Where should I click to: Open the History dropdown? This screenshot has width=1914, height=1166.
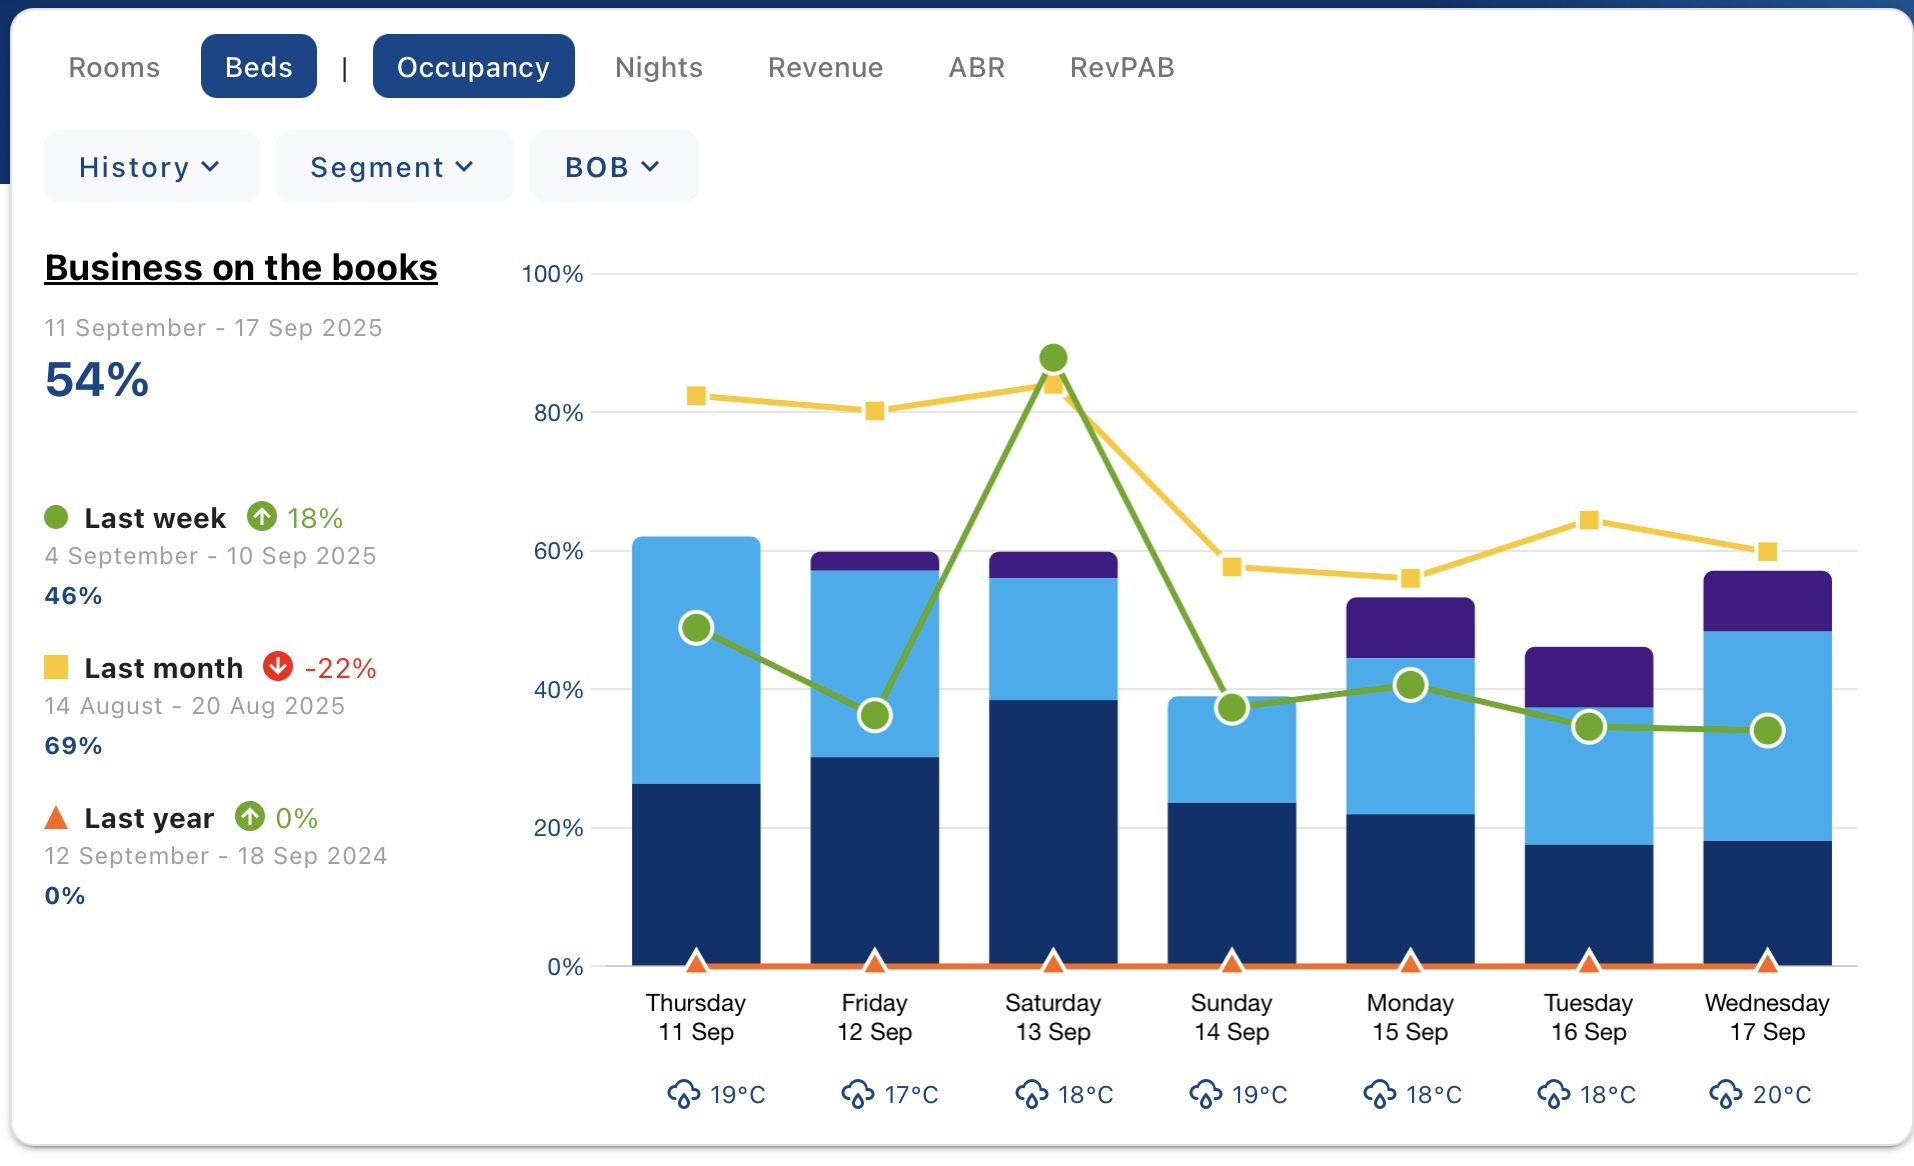coord(150,167)
